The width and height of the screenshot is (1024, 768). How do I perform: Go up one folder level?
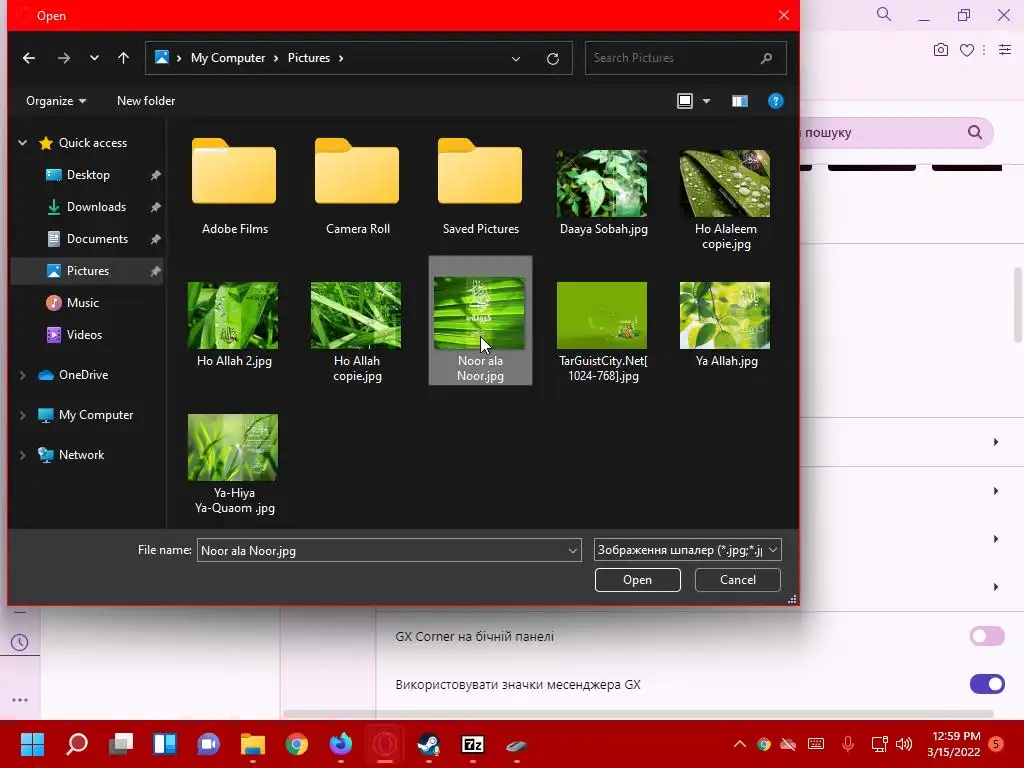click(x=123, y=58)
